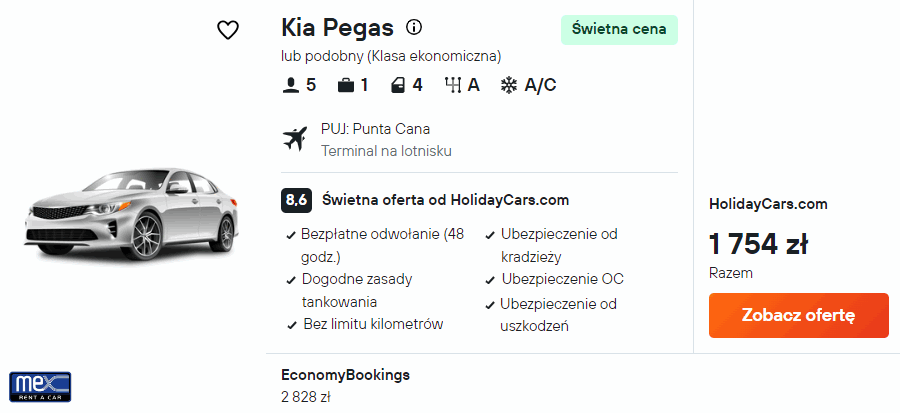Click the Mex Rent a Car logo
The width and height of the screenshot is (900, 413).
pos(40,385)
